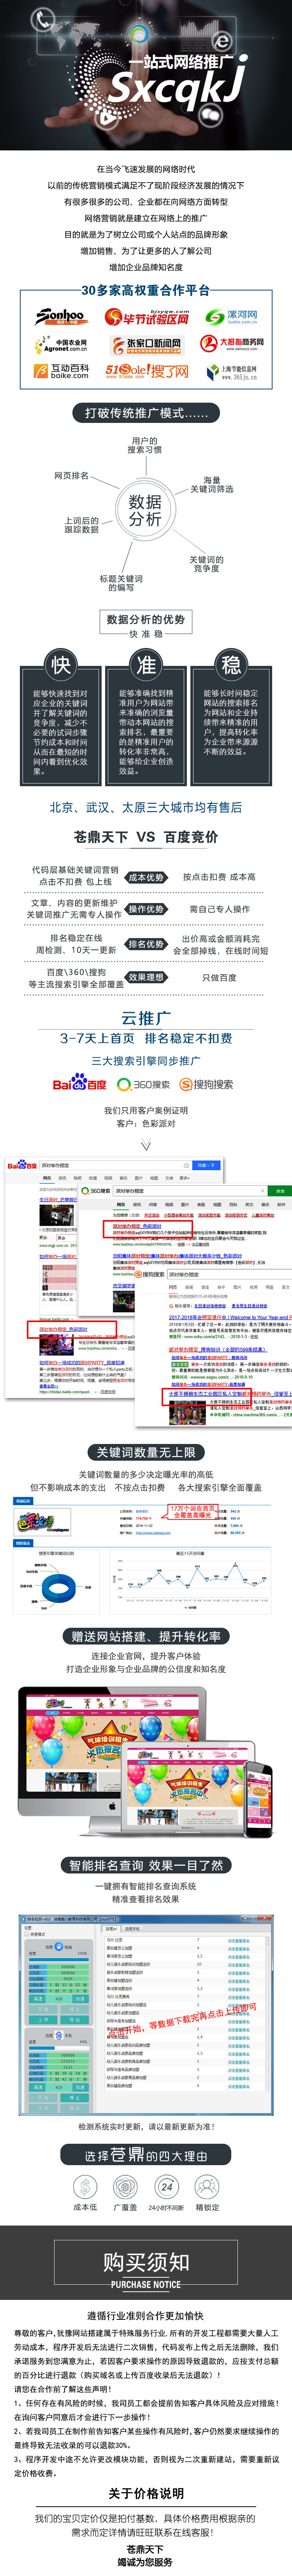This screenshot has width=292, height=2576.
Task: Click the 搜狗搜索 logo
Action: (206, 1084)
